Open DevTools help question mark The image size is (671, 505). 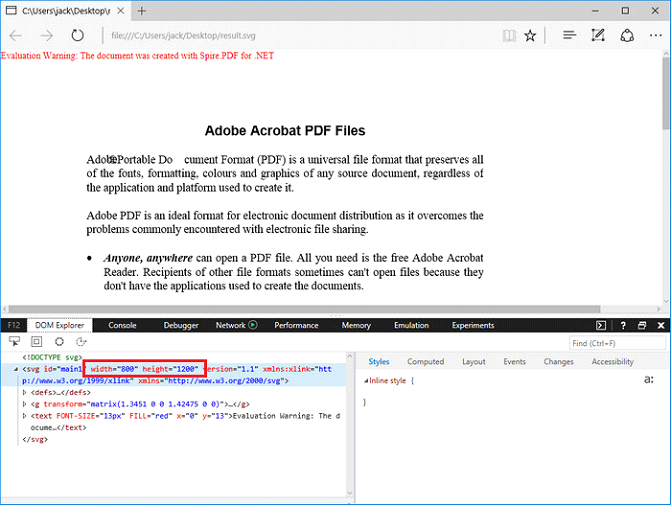pyautogui.click(x=623, y=326)
